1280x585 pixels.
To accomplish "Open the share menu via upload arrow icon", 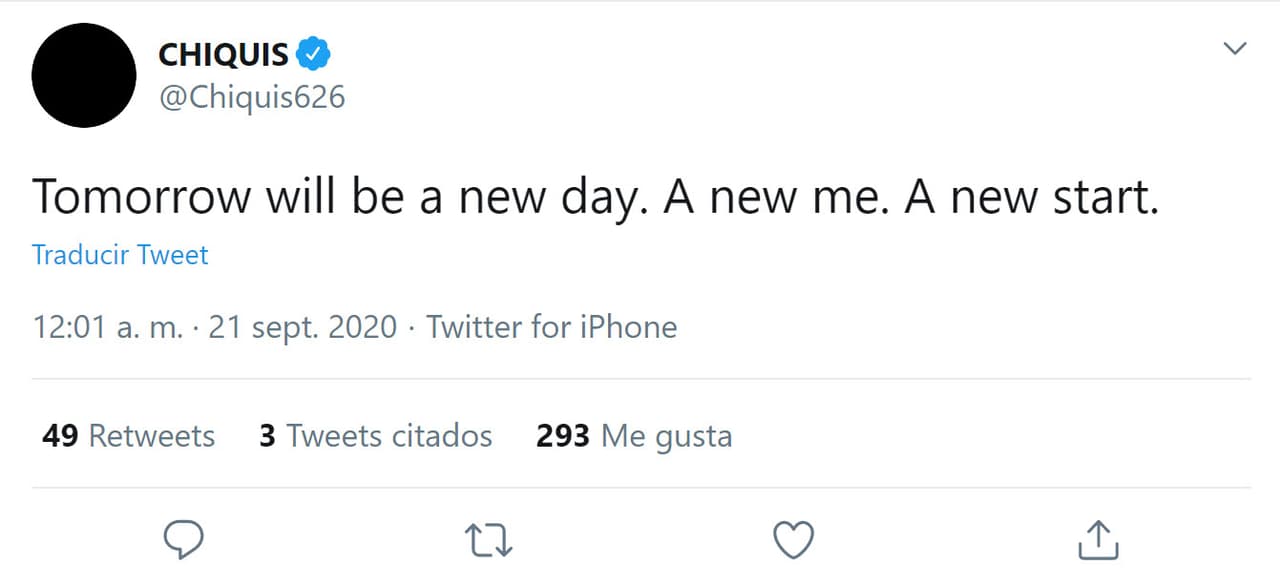I will pyautogui.click(x=1098, y=539).
